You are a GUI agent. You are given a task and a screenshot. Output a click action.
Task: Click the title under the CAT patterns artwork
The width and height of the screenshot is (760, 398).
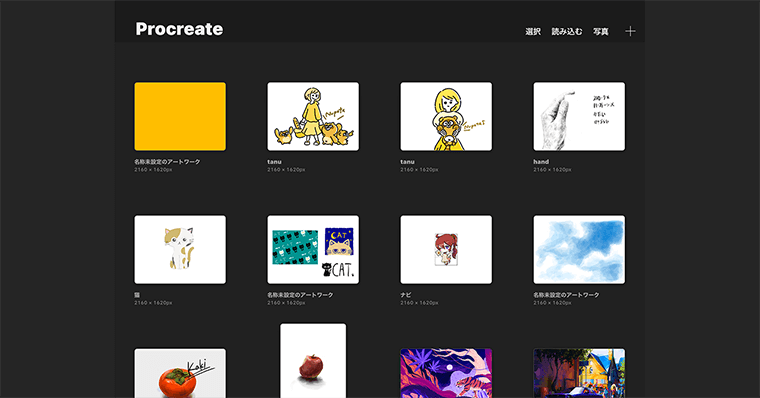(x=300, y=295)
